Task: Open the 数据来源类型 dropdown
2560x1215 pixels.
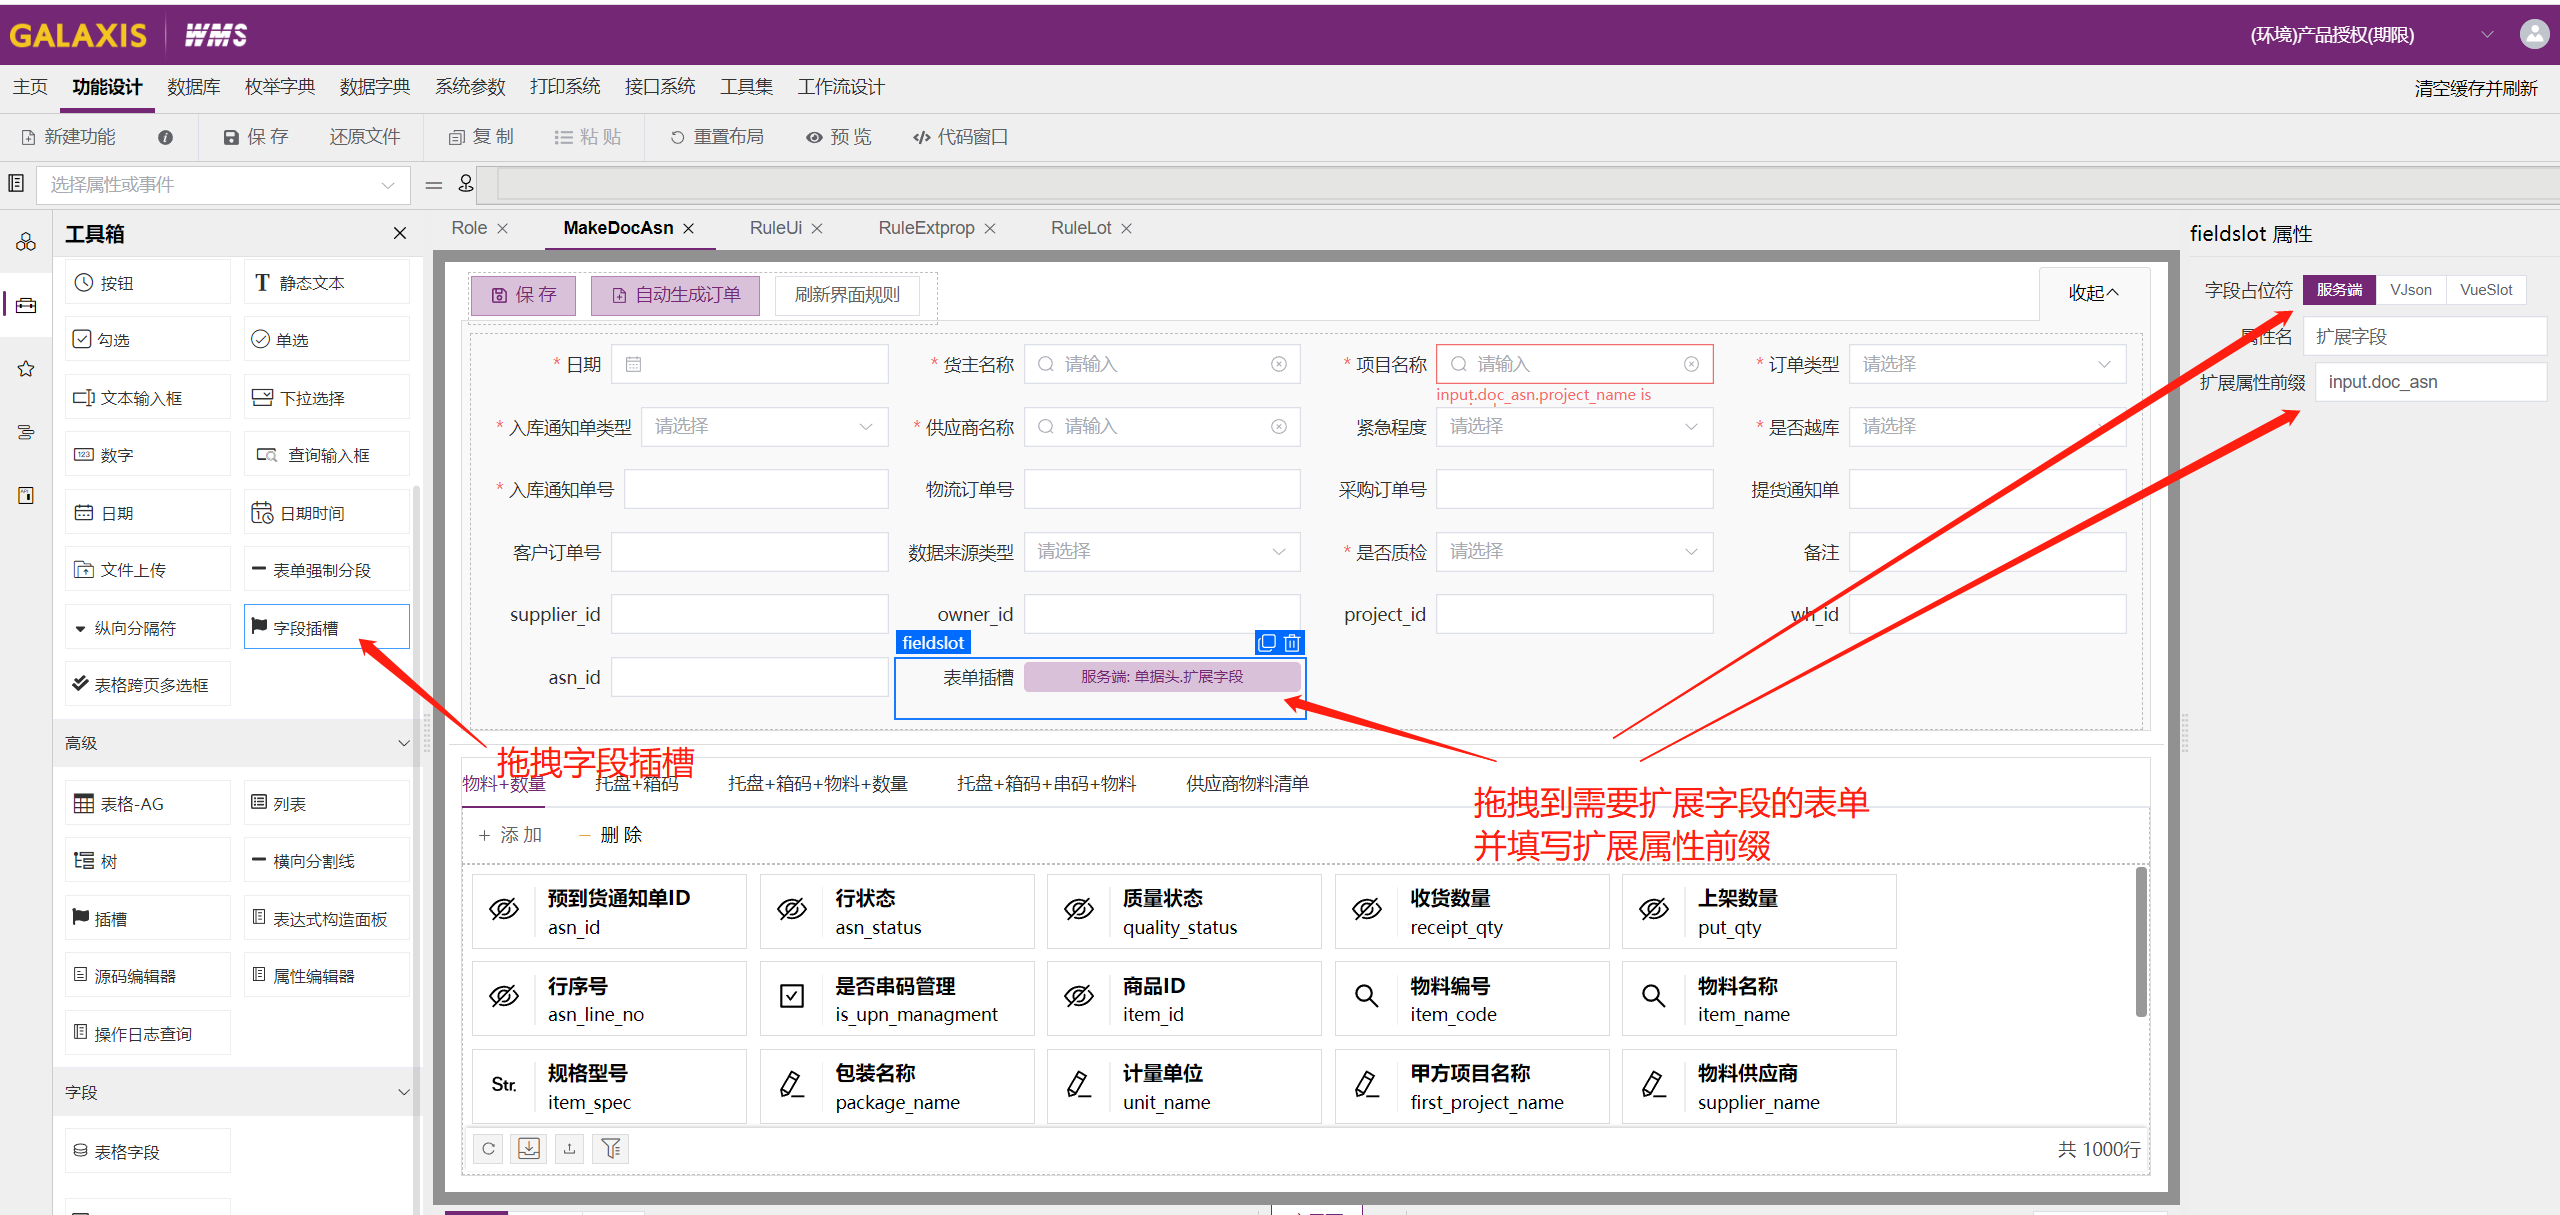Action: point(1162,552)
